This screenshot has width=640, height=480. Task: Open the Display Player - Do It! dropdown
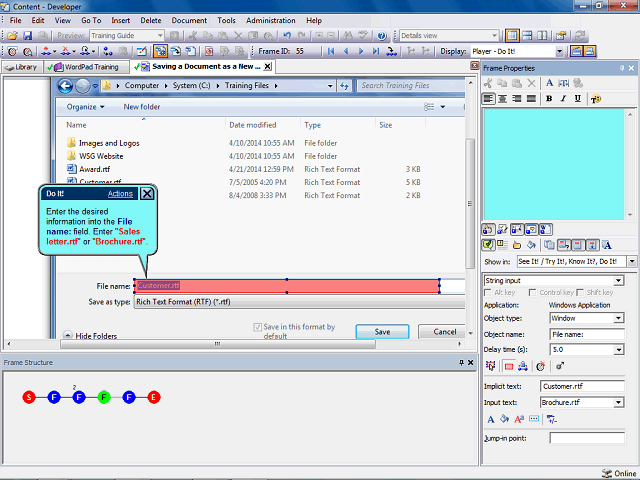pos(560,51)
